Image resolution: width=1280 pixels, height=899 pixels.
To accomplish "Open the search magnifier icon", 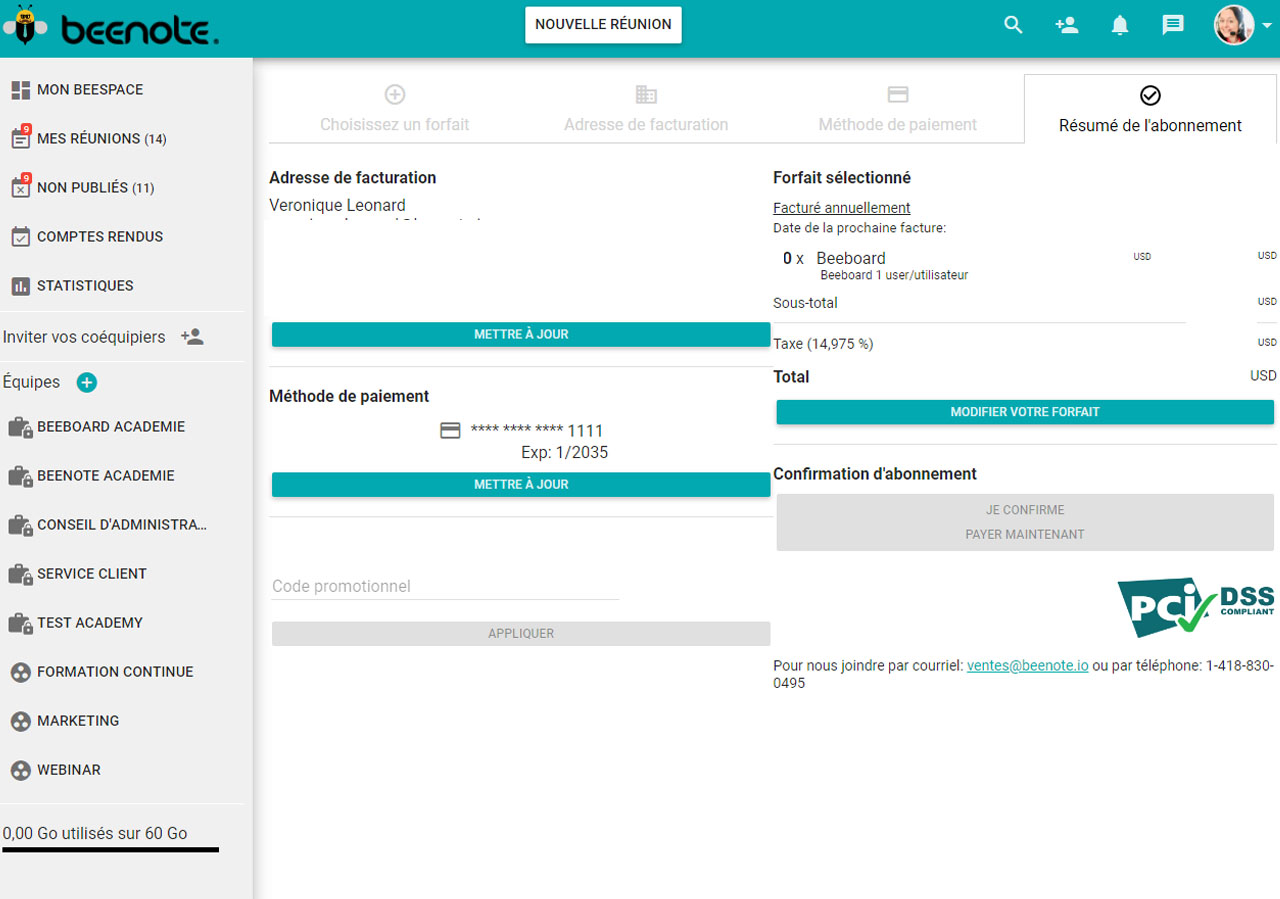I will (x=1013, y=25).
